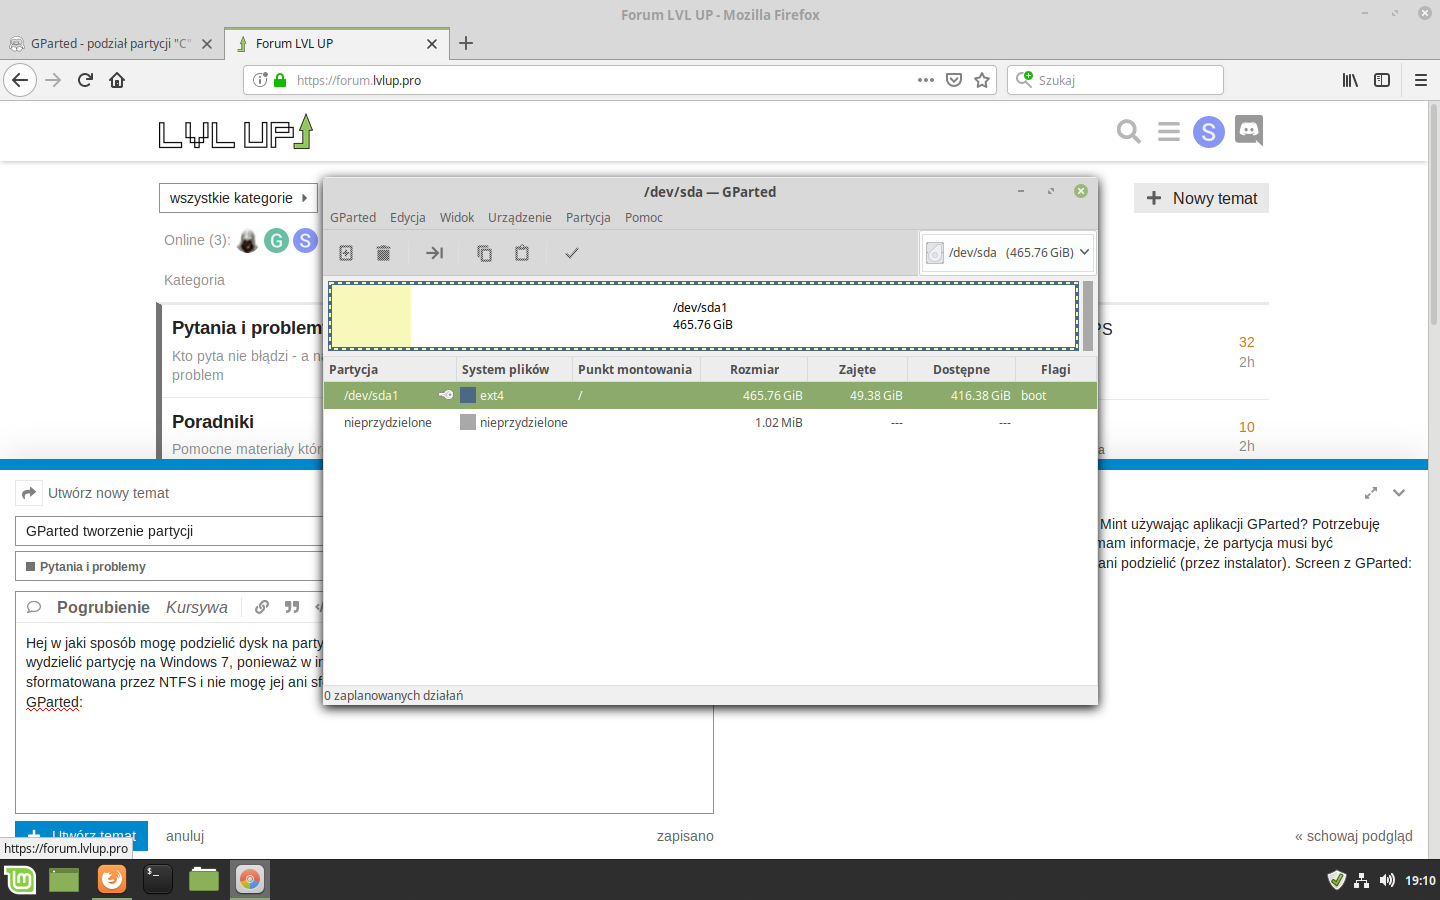Image resolution: width=1440 pixels, height=900 pixels.
Task: Open the forum hamburger menu icon
Action: pos(1168,131)
